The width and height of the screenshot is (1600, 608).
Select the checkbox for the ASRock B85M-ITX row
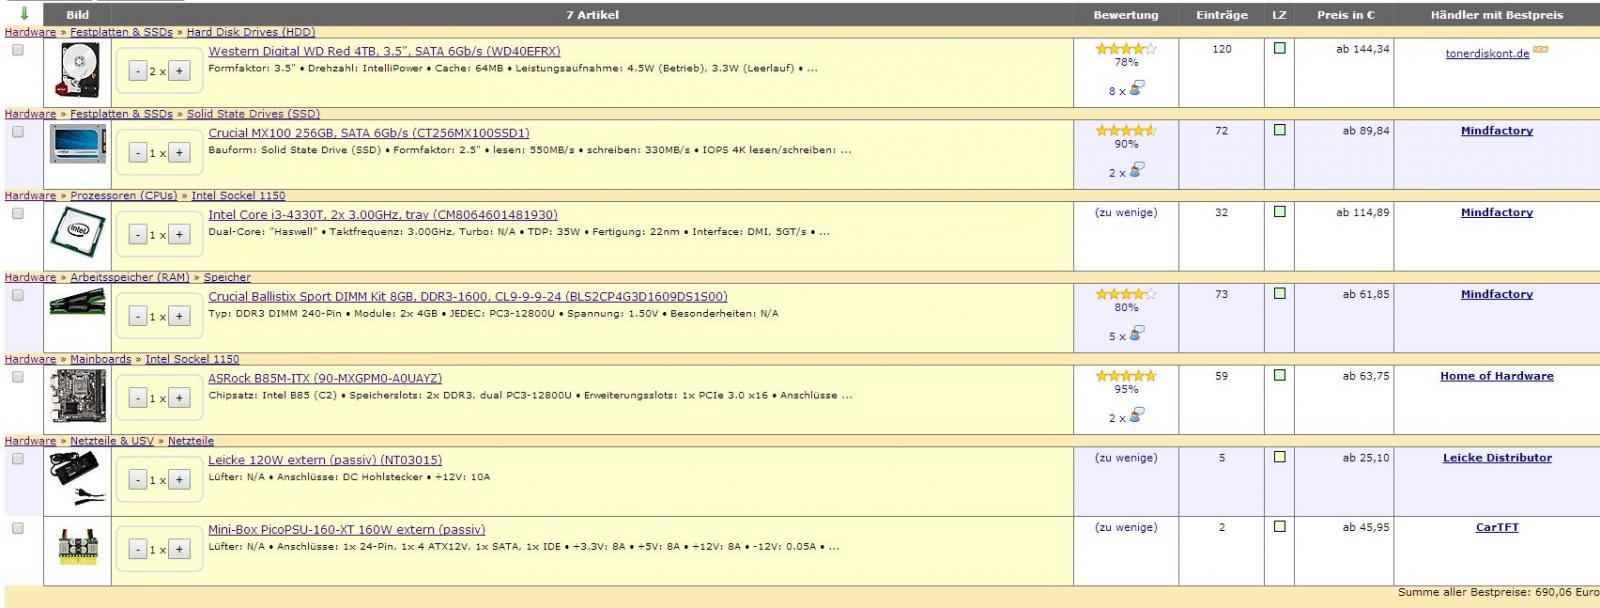click(17, 377)
